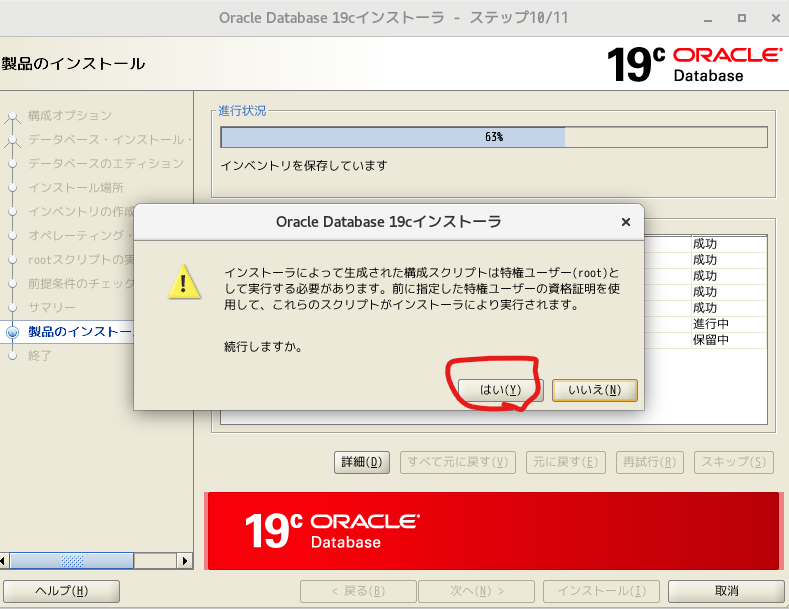Select 構成オプション step in sidebar
The width and height of the screenshot is (789, 609).
point(70,116)
